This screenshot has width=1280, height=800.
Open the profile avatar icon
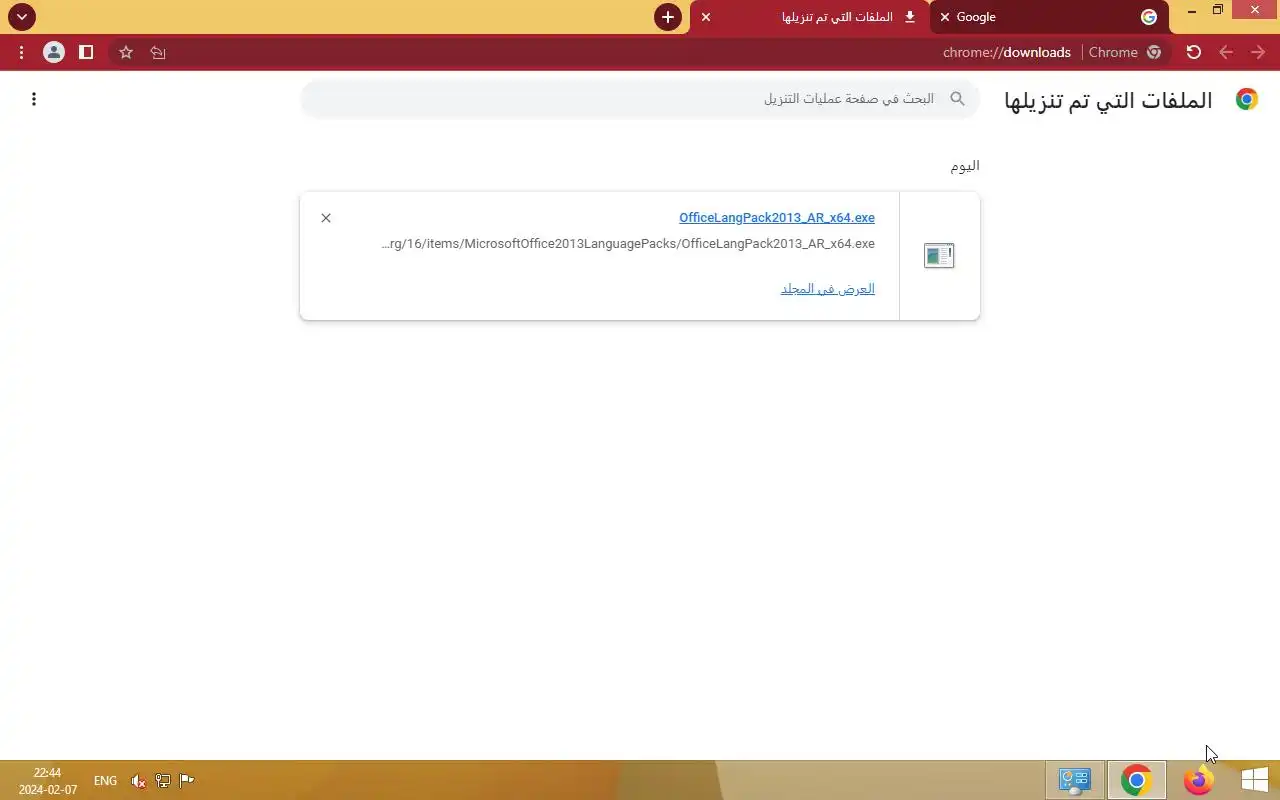(x=54, y=52)
